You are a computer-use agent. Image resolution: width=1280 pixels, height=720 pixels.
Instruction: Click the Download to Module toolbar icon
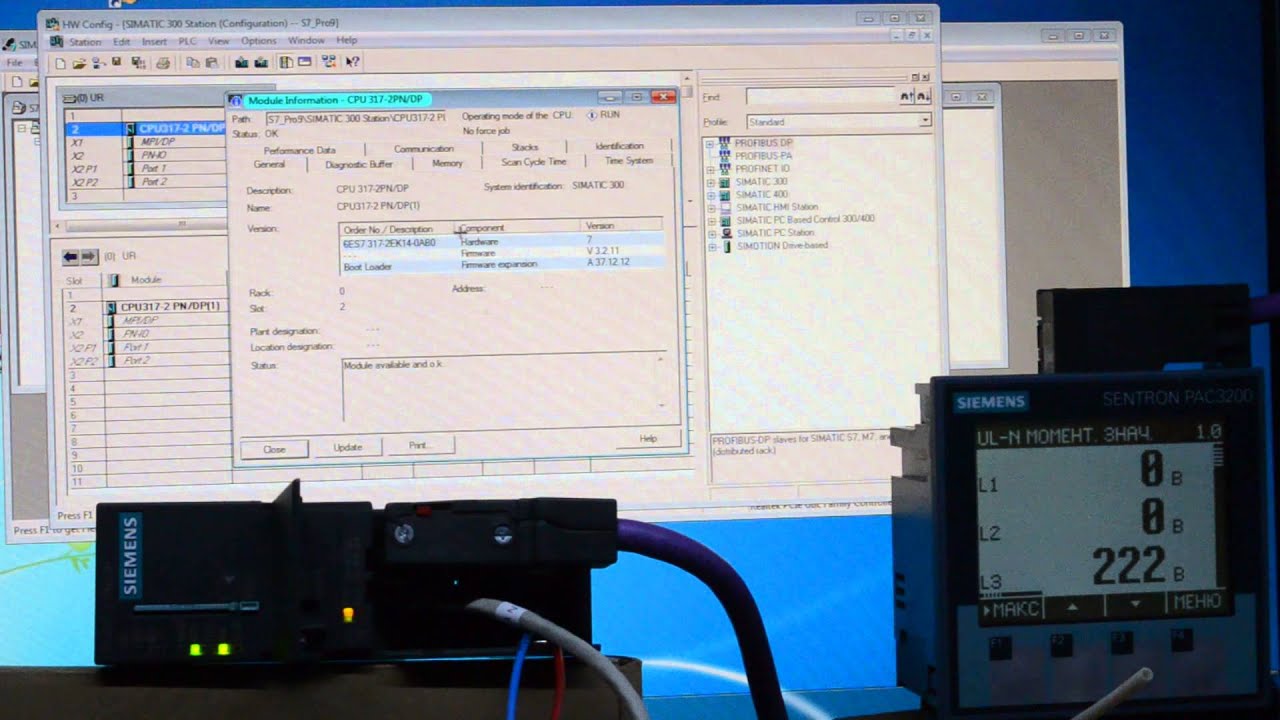point(241,62)
